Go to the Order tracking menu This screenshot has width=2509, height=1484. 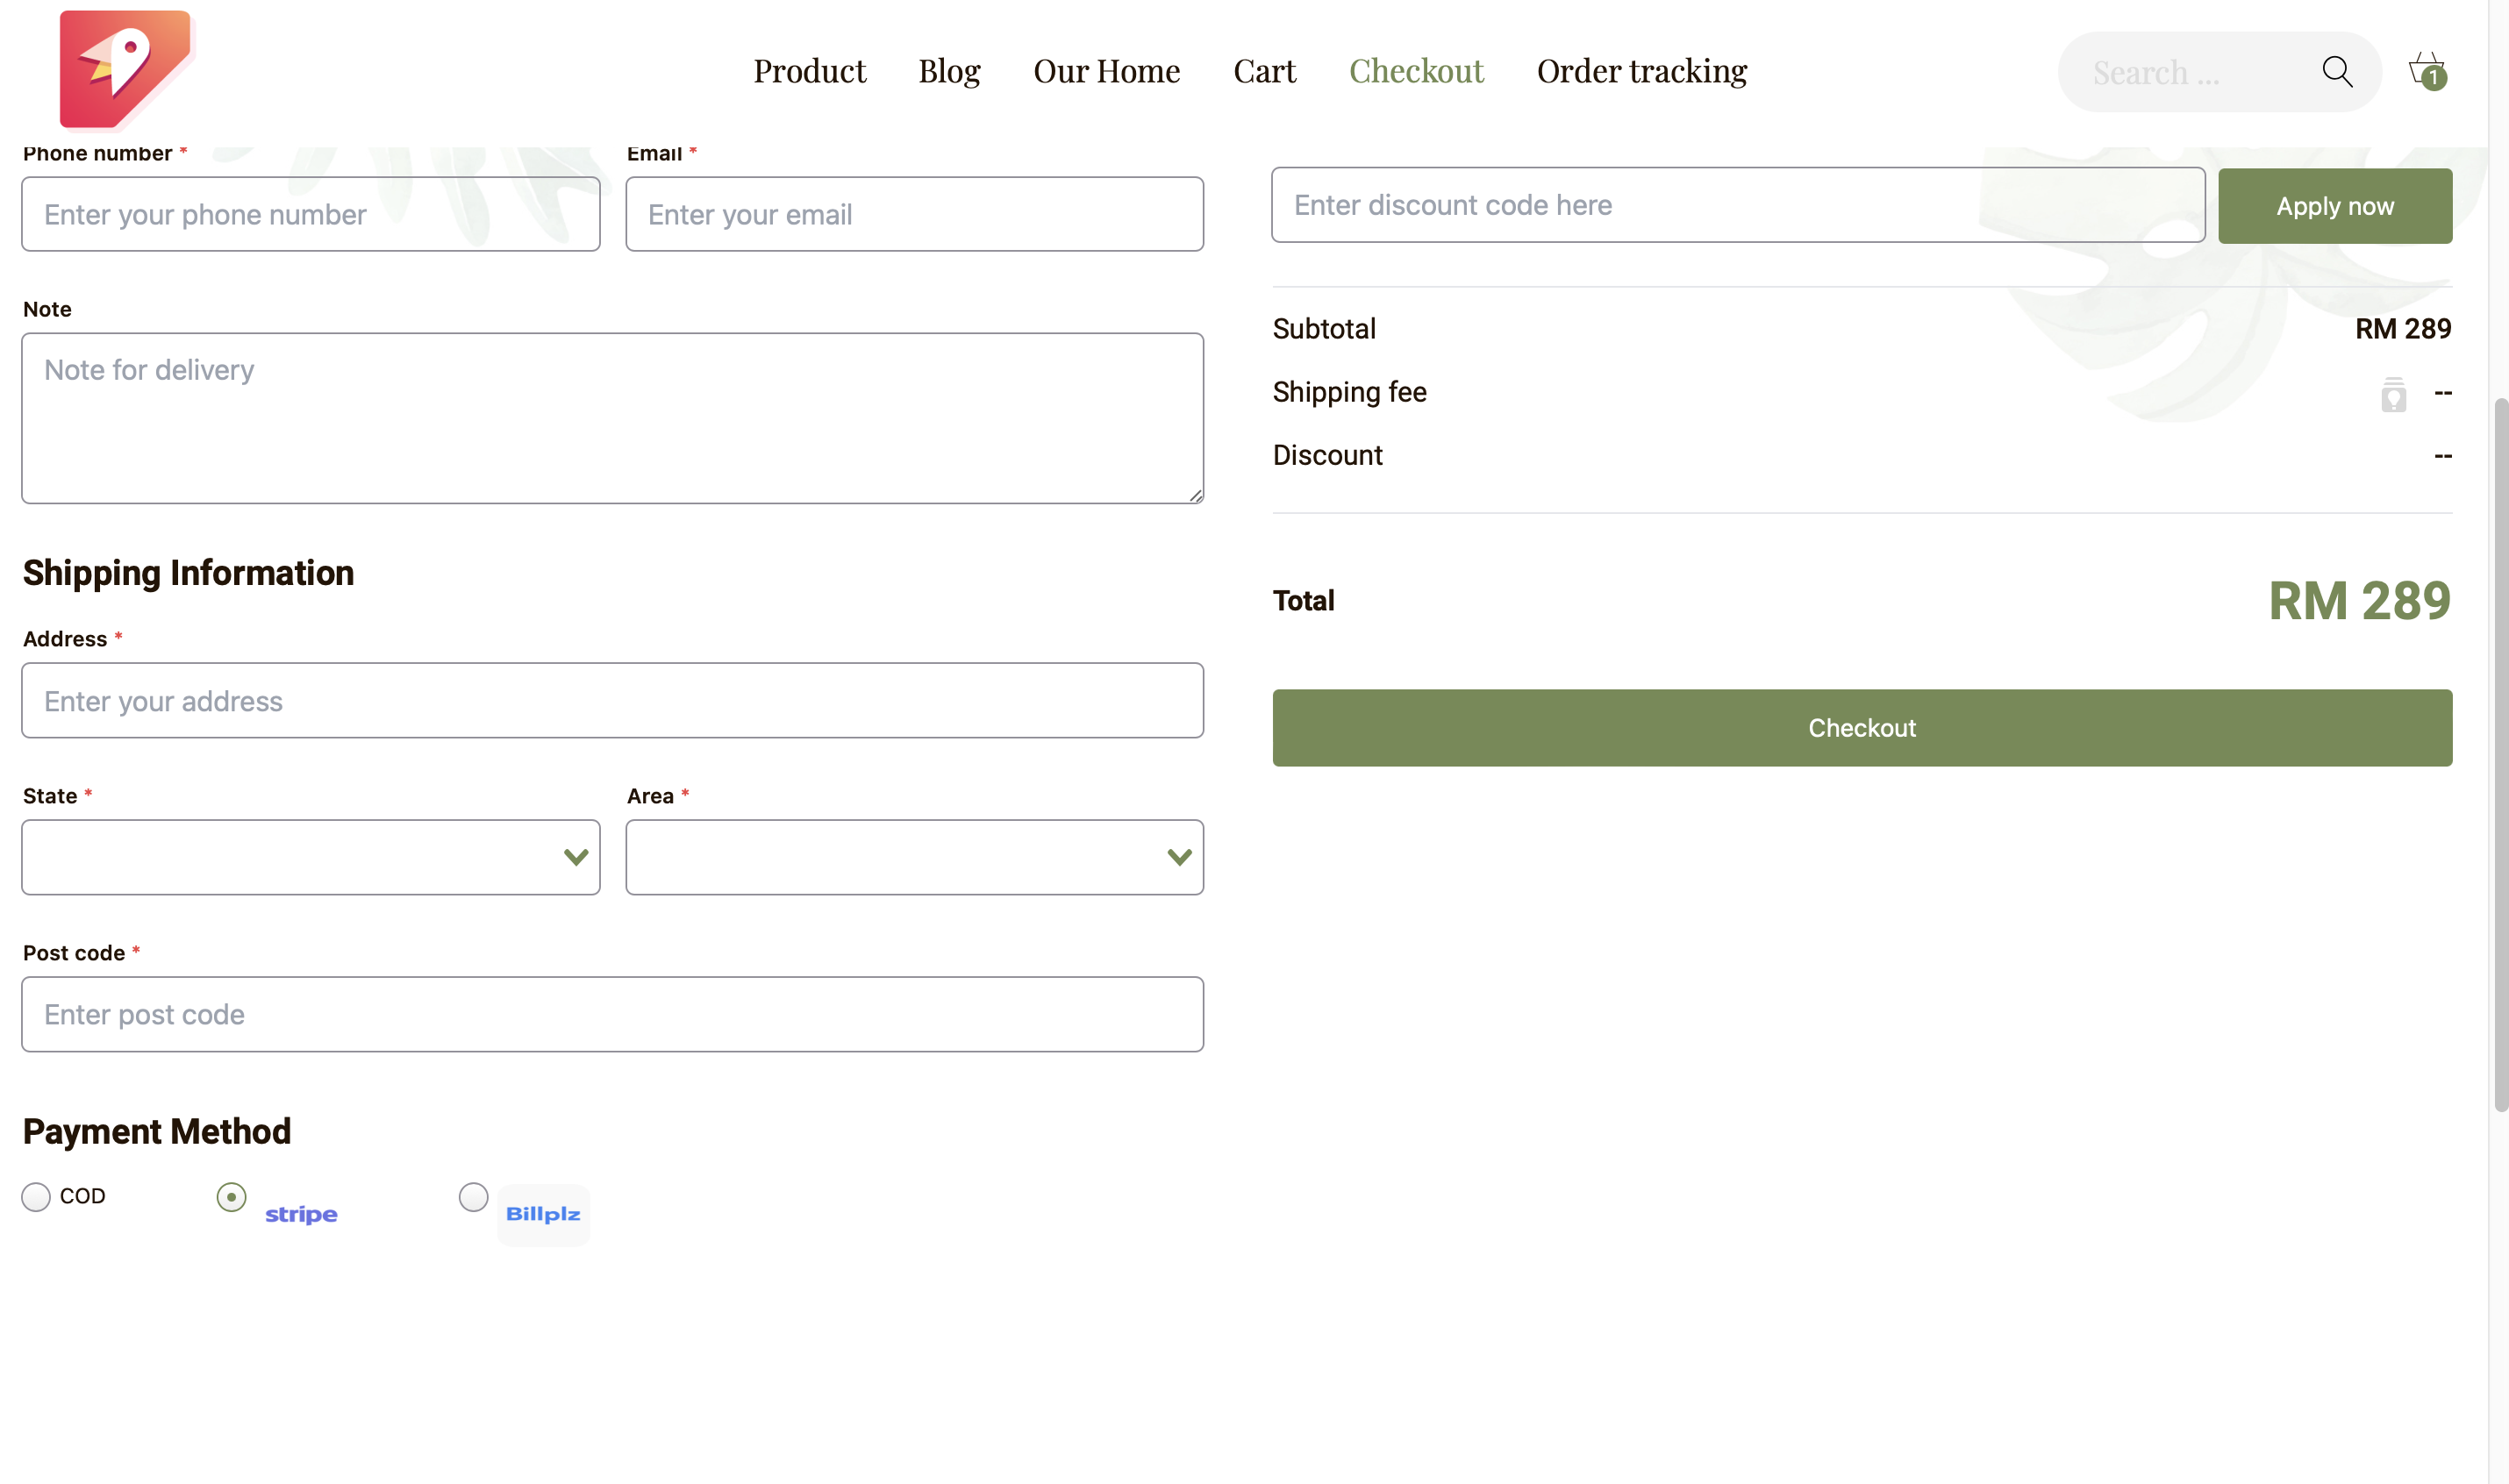tap(1641, 71)
